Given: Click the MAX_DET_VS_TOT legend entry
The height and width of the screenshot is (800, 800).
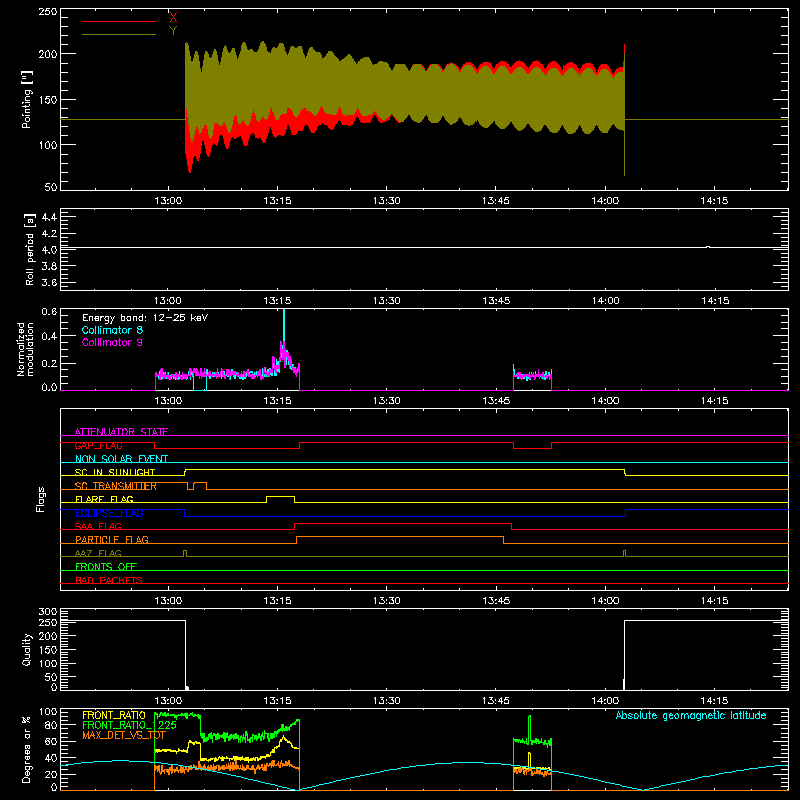Looking at the screenshot, I should 124,735.
